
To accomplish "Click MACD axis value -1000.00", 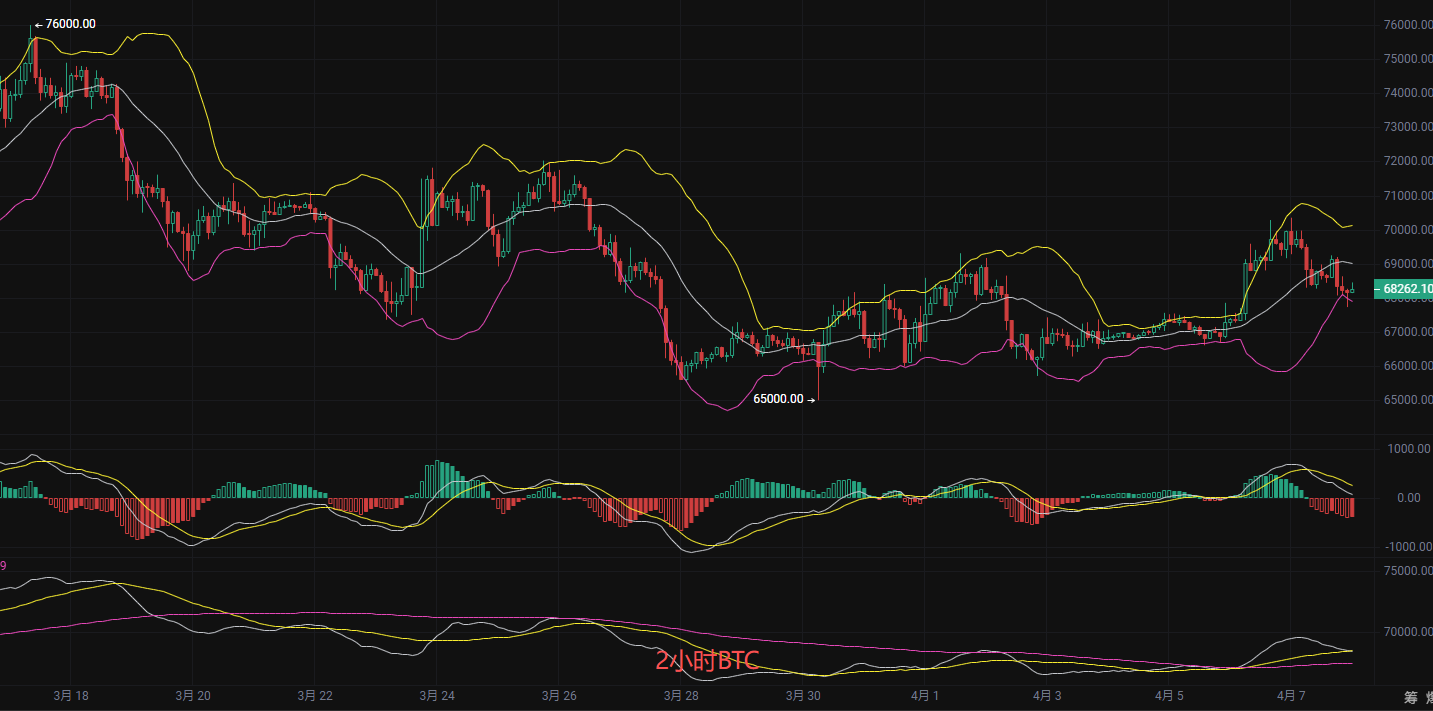I will point(1407,547).
